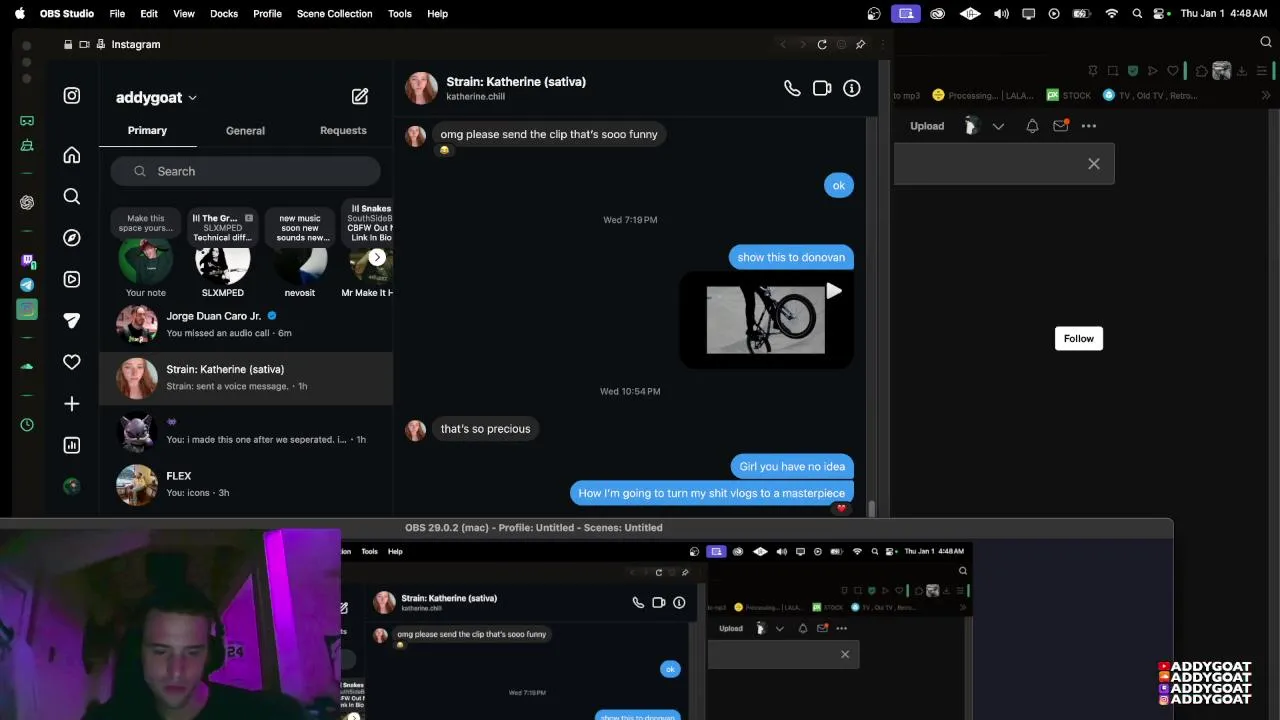The image size is (1280, 720).
Task: Click your own note avatar
Action: pyautogui.click(x=146, y=264)
